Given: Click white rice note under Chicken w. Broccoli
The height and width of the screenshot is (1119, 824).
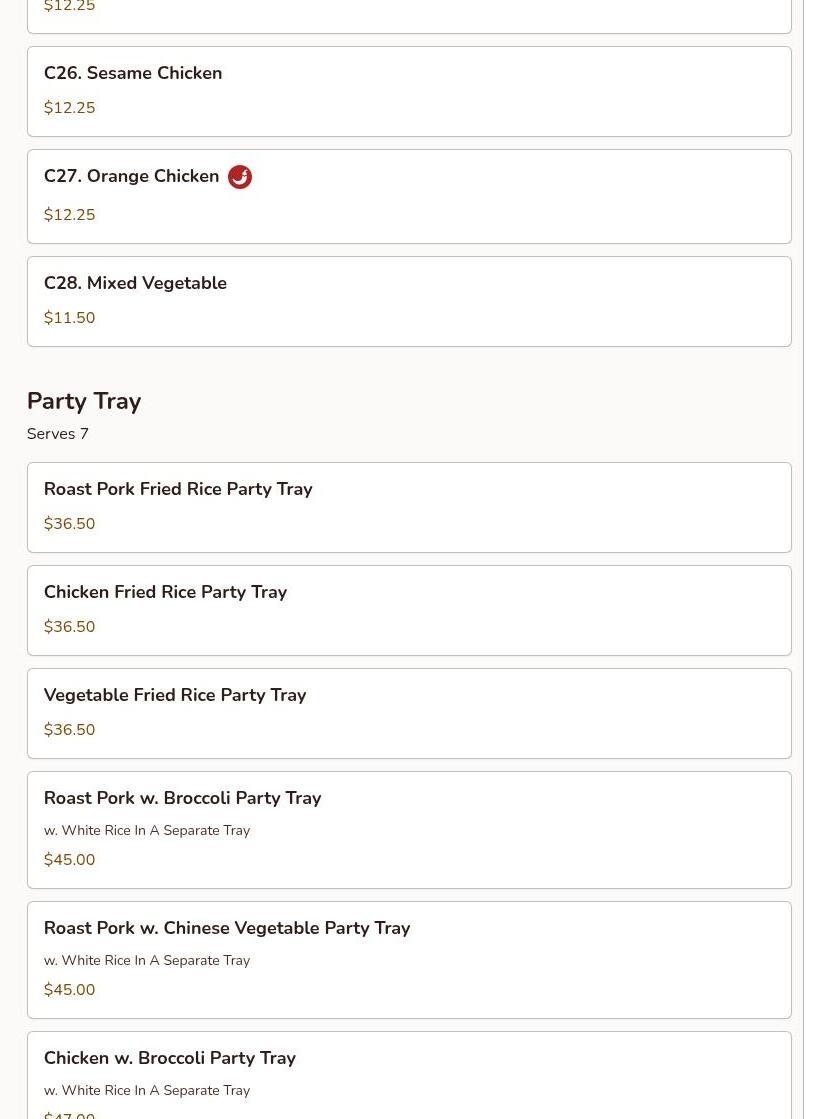Looking at the screenshot, I should pyautogui.click(x=147, y=1090).
